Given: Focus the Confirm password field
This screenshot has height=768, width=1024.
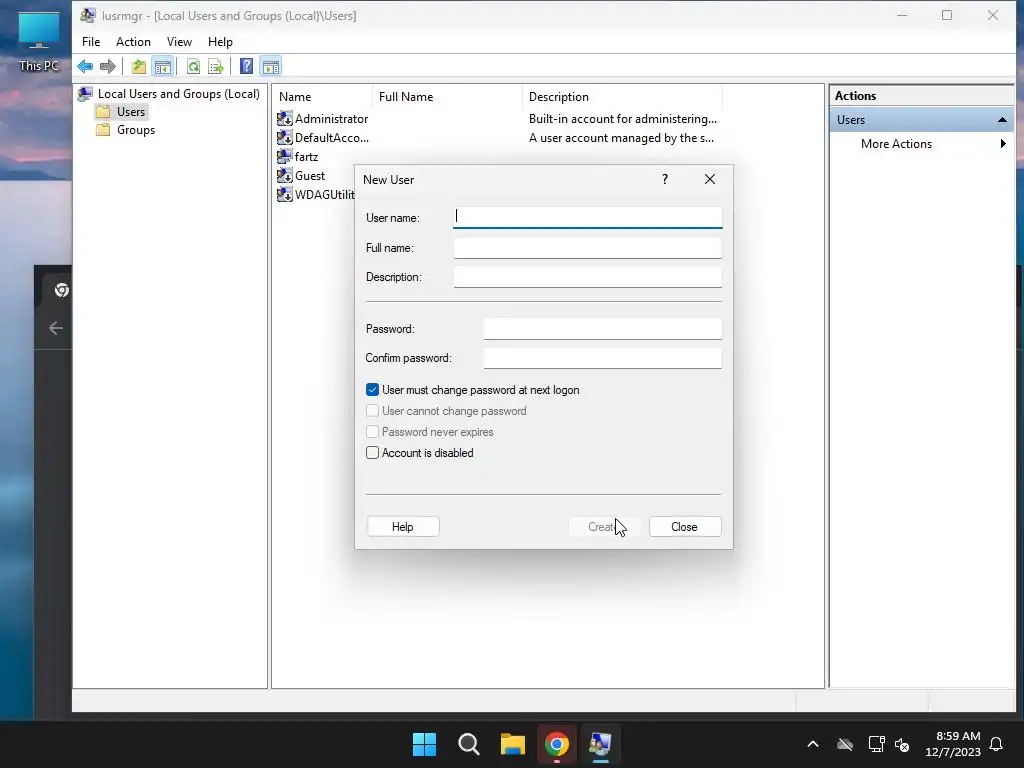Looking at the screenshot, I should tap(603, 358).
